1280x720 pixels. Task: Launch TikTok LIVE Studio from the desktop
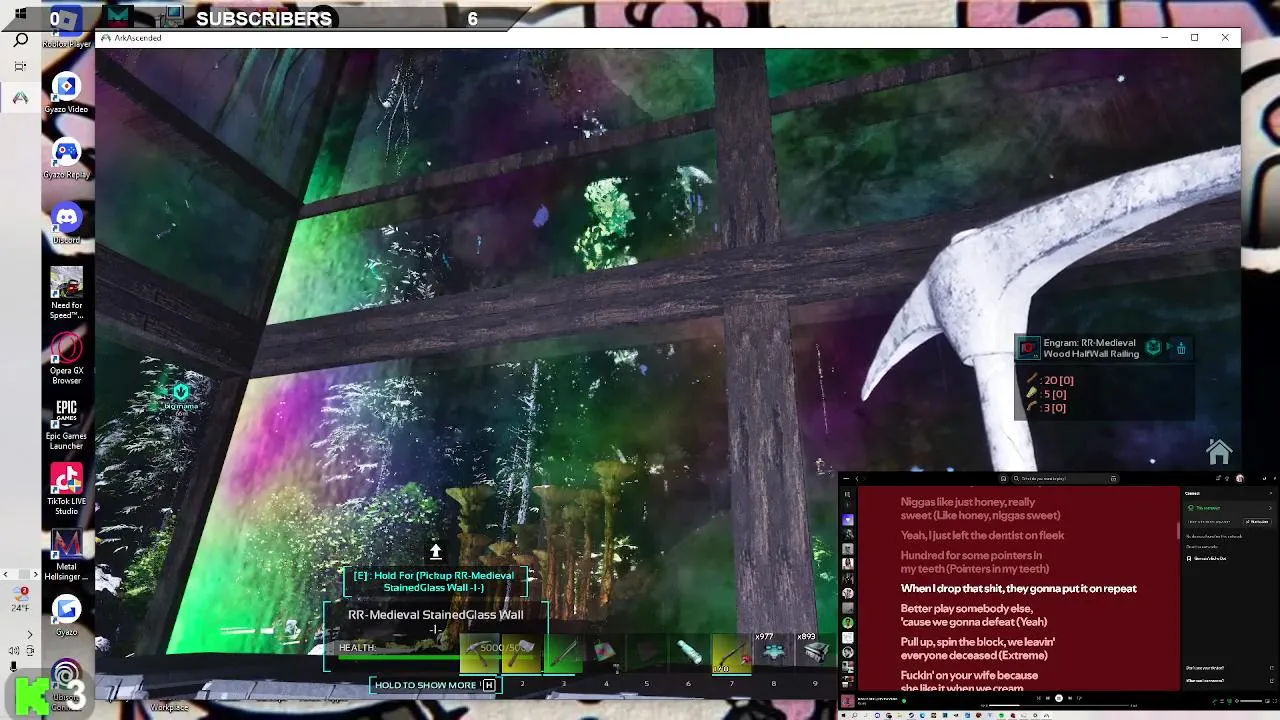coord(66,490)
